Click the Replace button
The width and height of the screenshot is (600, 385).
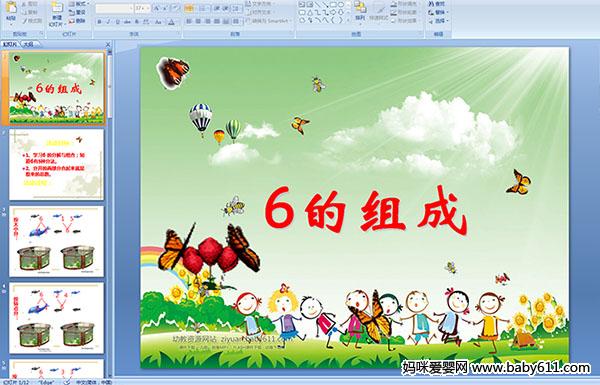tap(437, 12)
